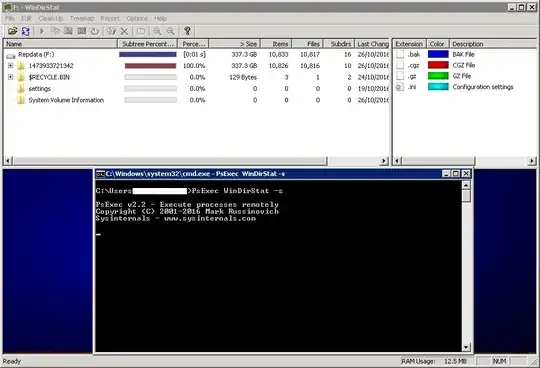Open the Clean Up menu
540x368 pixels.
point(51,18)
